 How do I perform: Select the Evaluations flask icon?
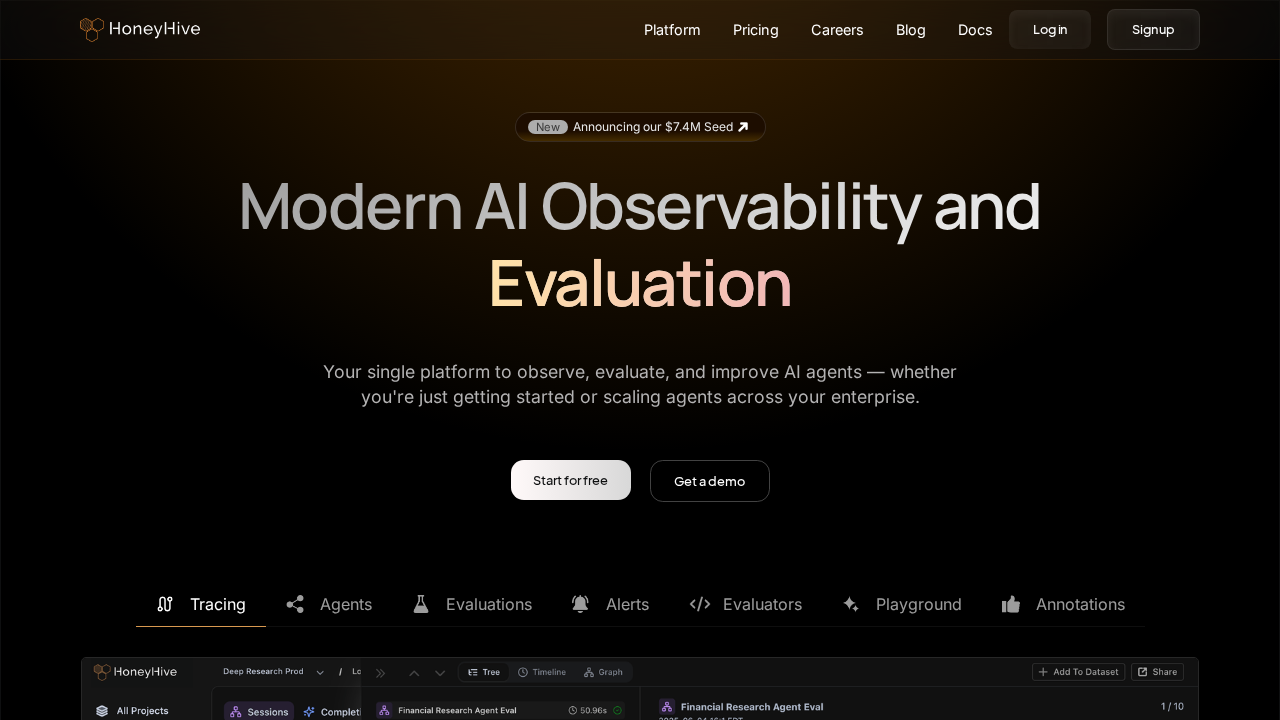pos(421,604)
